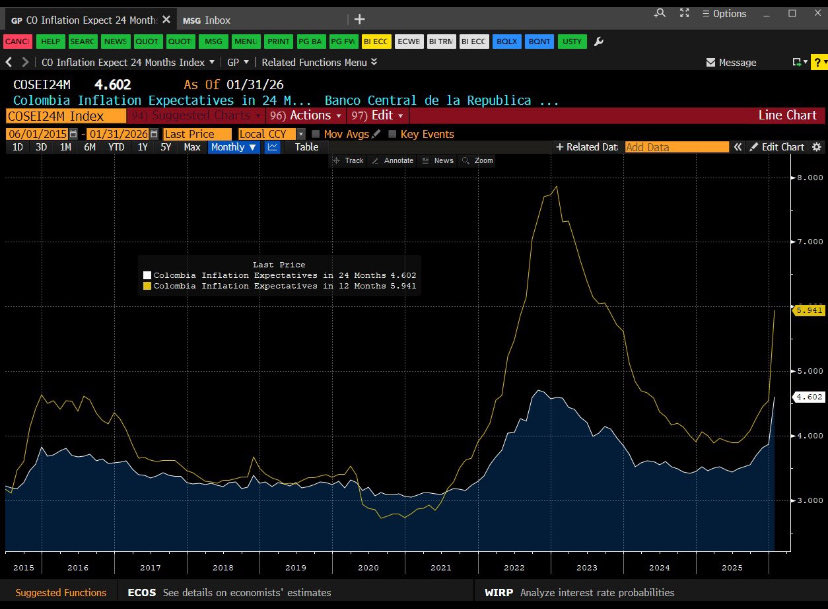The image size is (828, 609).
Task: Click the export window icon near Message
Action: [x=797, y=62]
